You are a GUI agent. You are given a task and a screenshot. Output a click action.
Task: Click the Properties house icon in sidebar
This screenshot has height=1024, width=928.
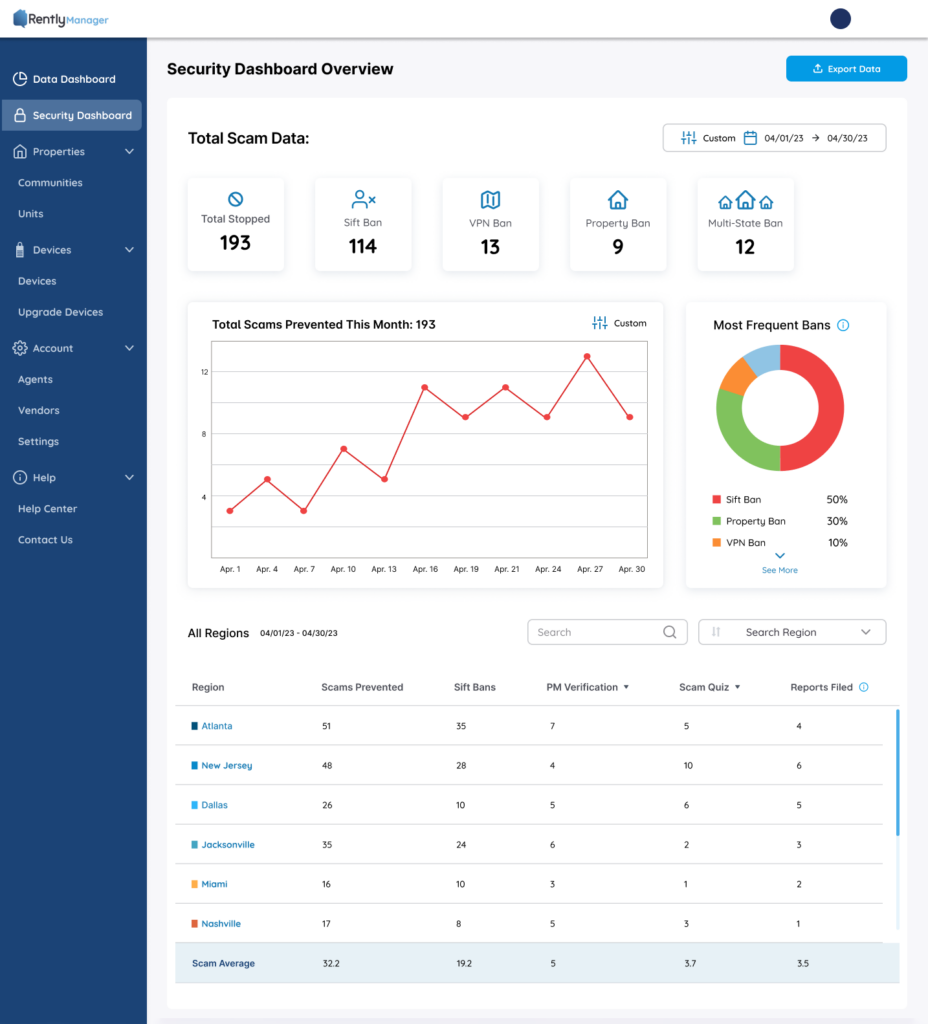pyautogui.click(x=20, y=152)
